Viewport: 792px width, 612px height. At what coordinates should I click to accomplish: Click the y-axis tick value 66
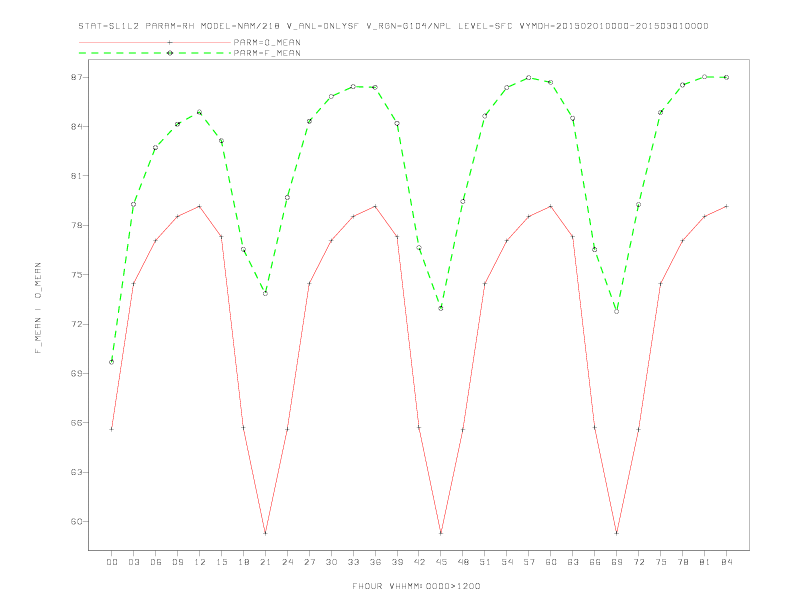click(76, 423)
